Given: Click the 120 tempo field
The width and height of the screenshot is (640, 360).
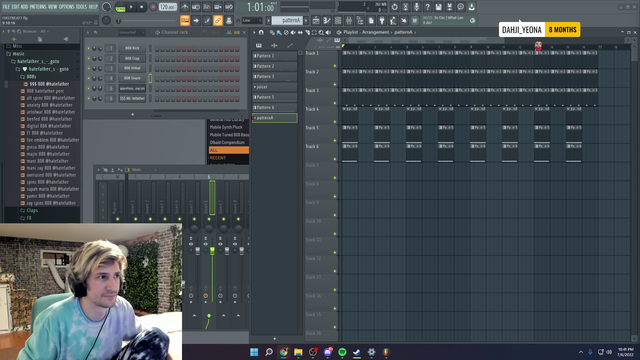Looking at the screenshot, I should 167,7.
